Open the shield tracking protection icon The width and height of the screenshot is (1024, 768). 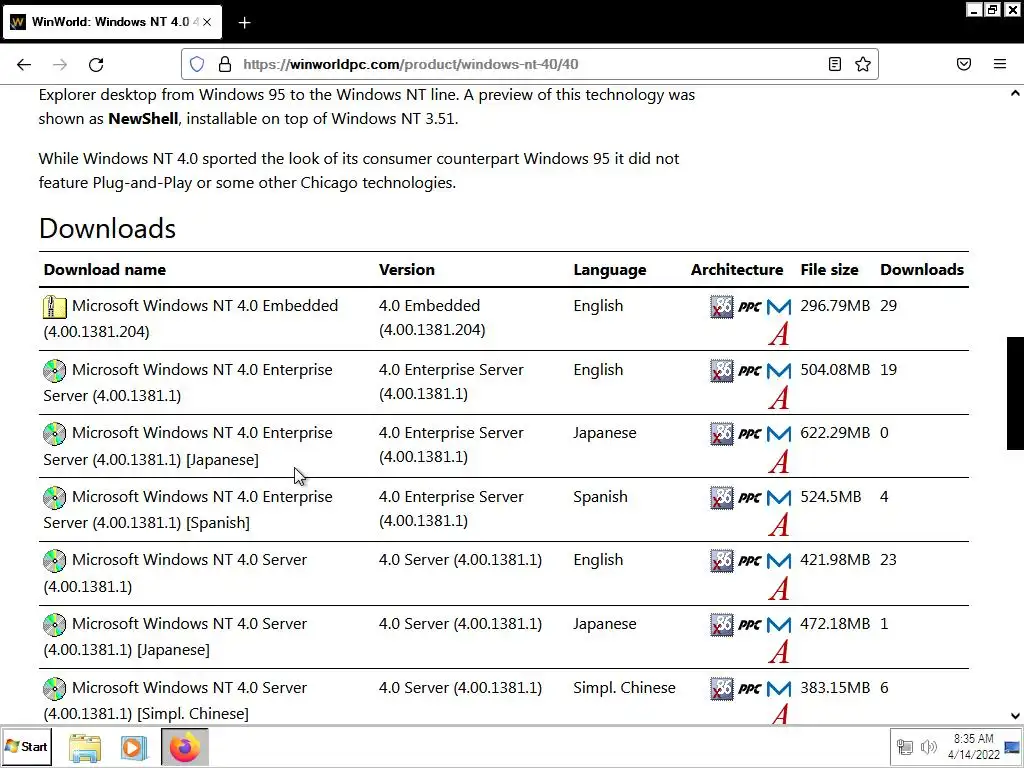coord(197,64)
